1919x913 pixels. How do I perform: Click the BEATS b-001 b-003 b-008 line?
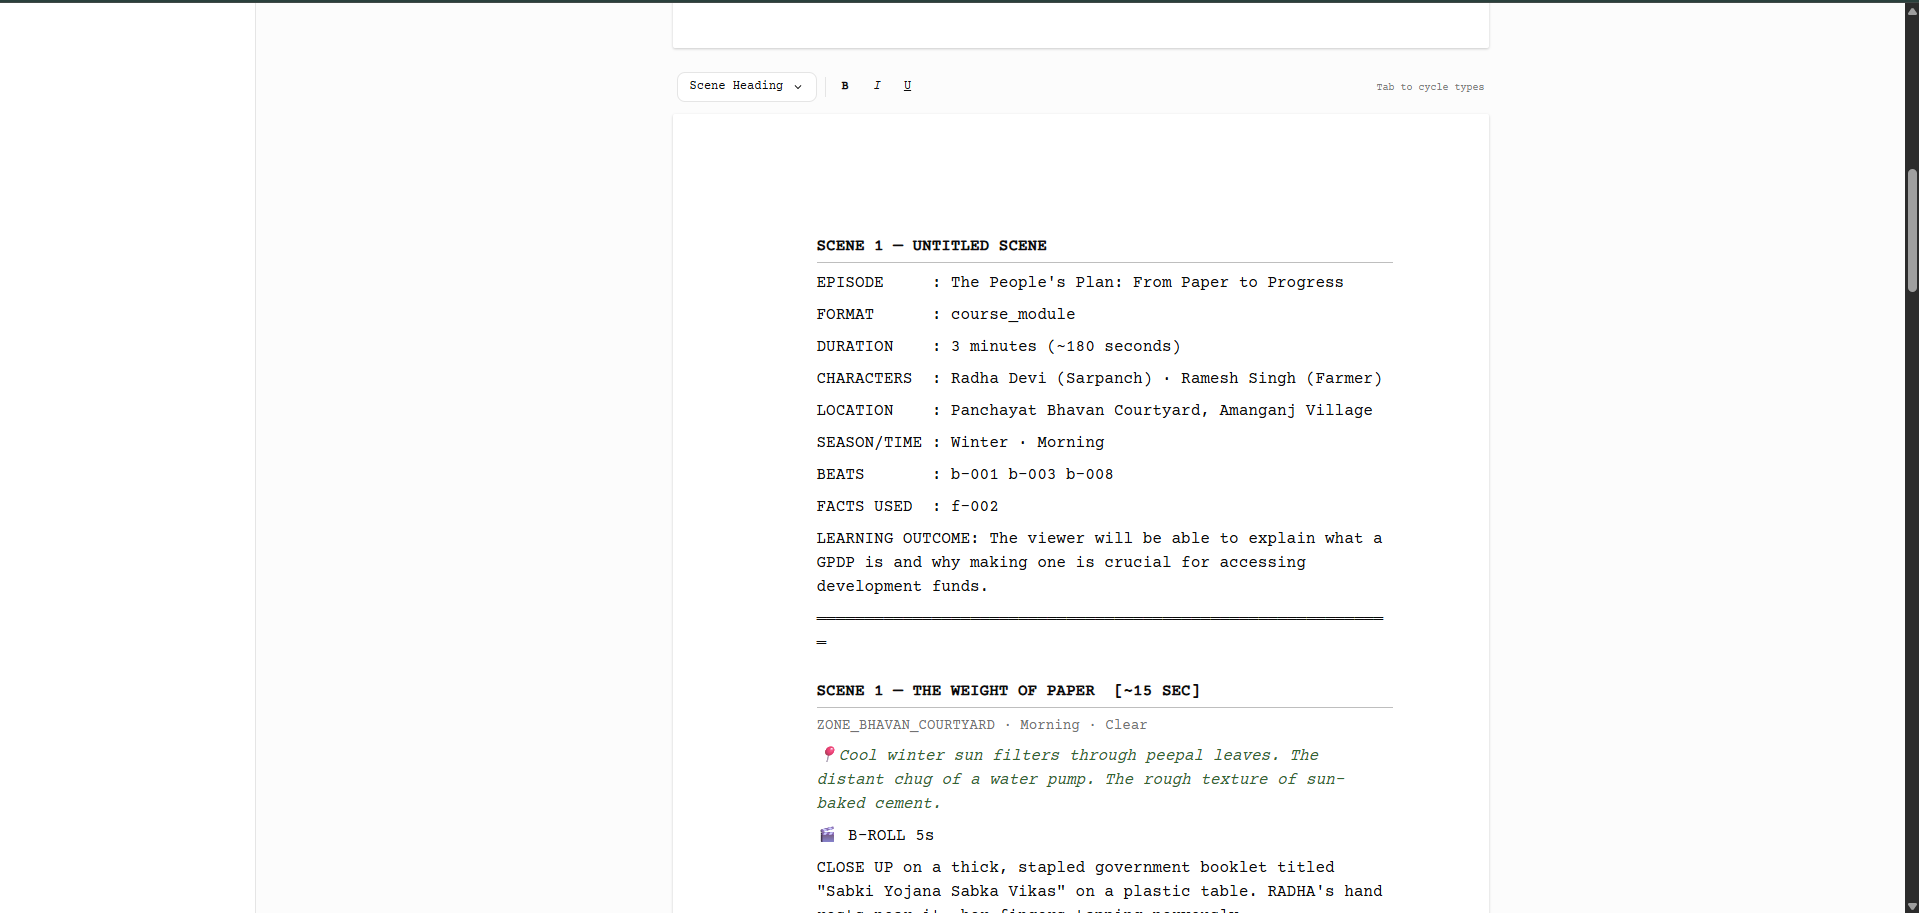pos(964,475)
